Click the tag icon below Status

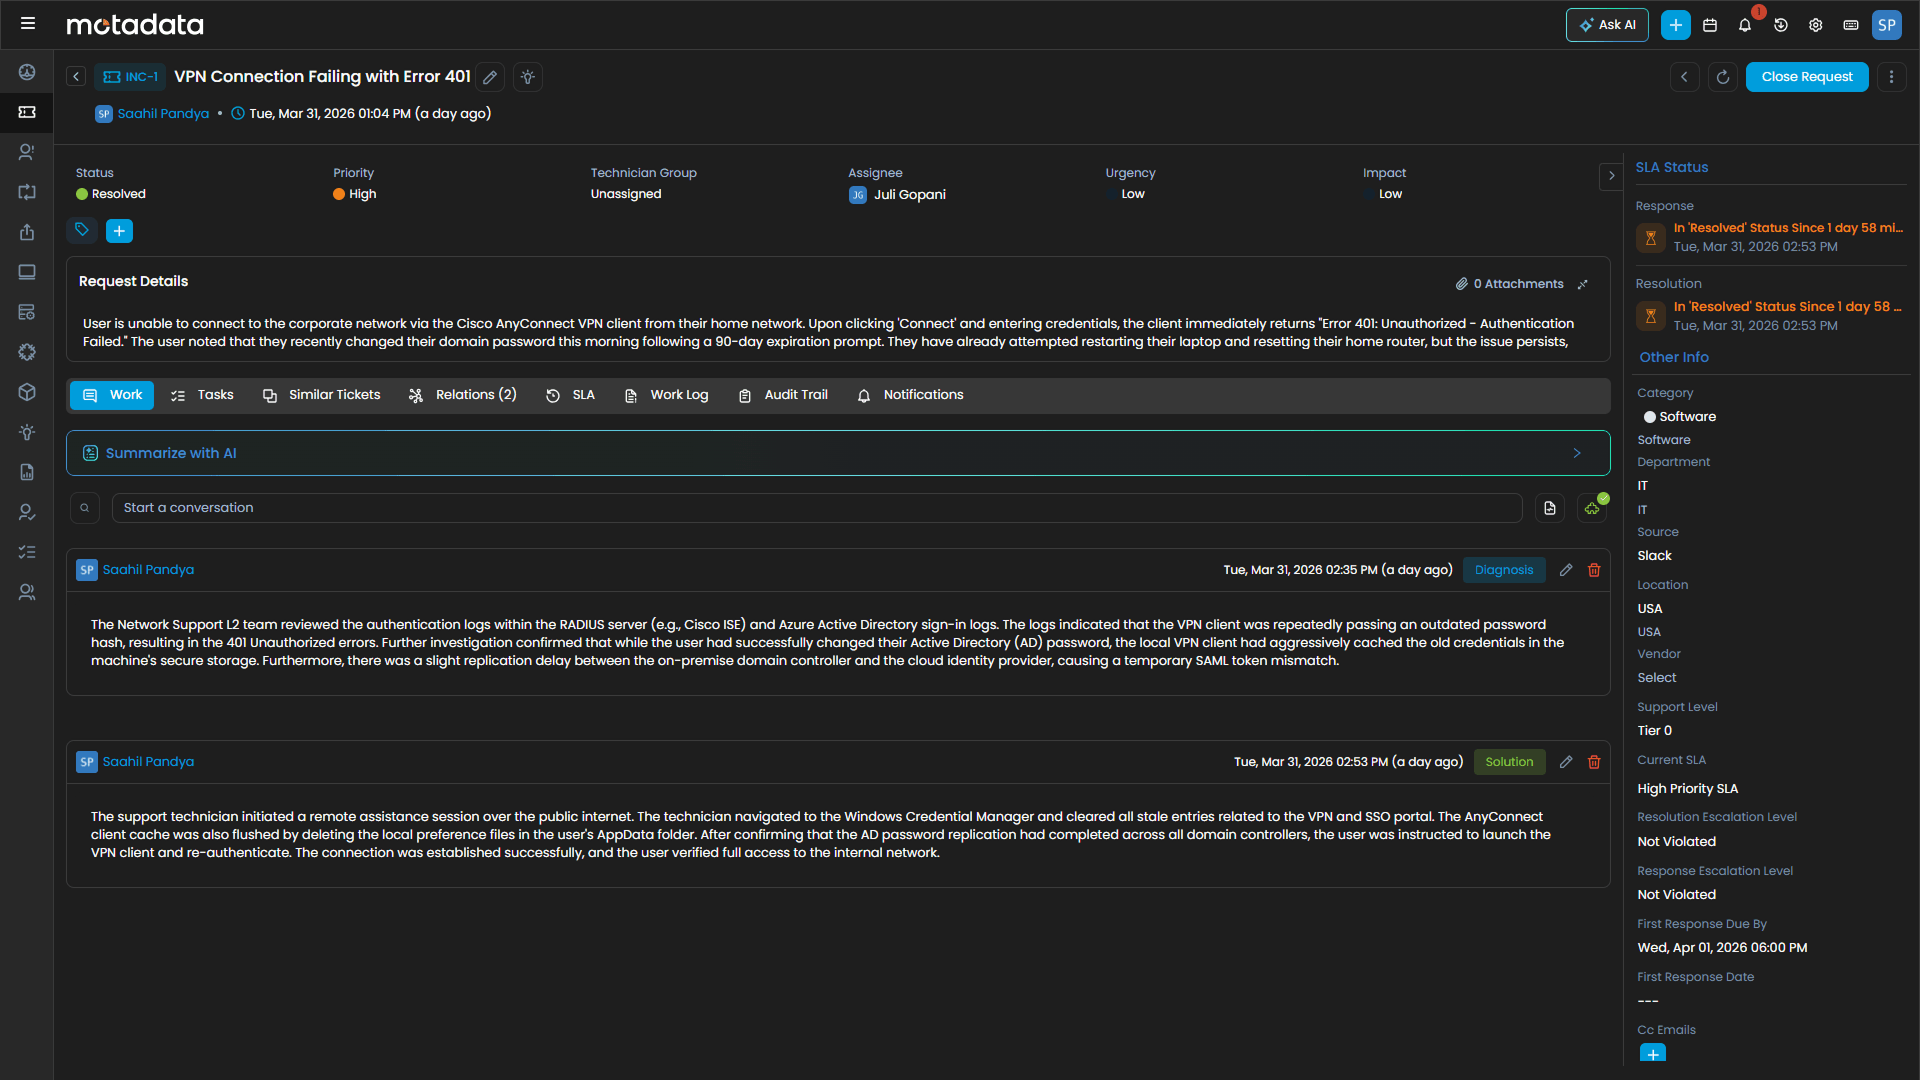click(82, 231)
